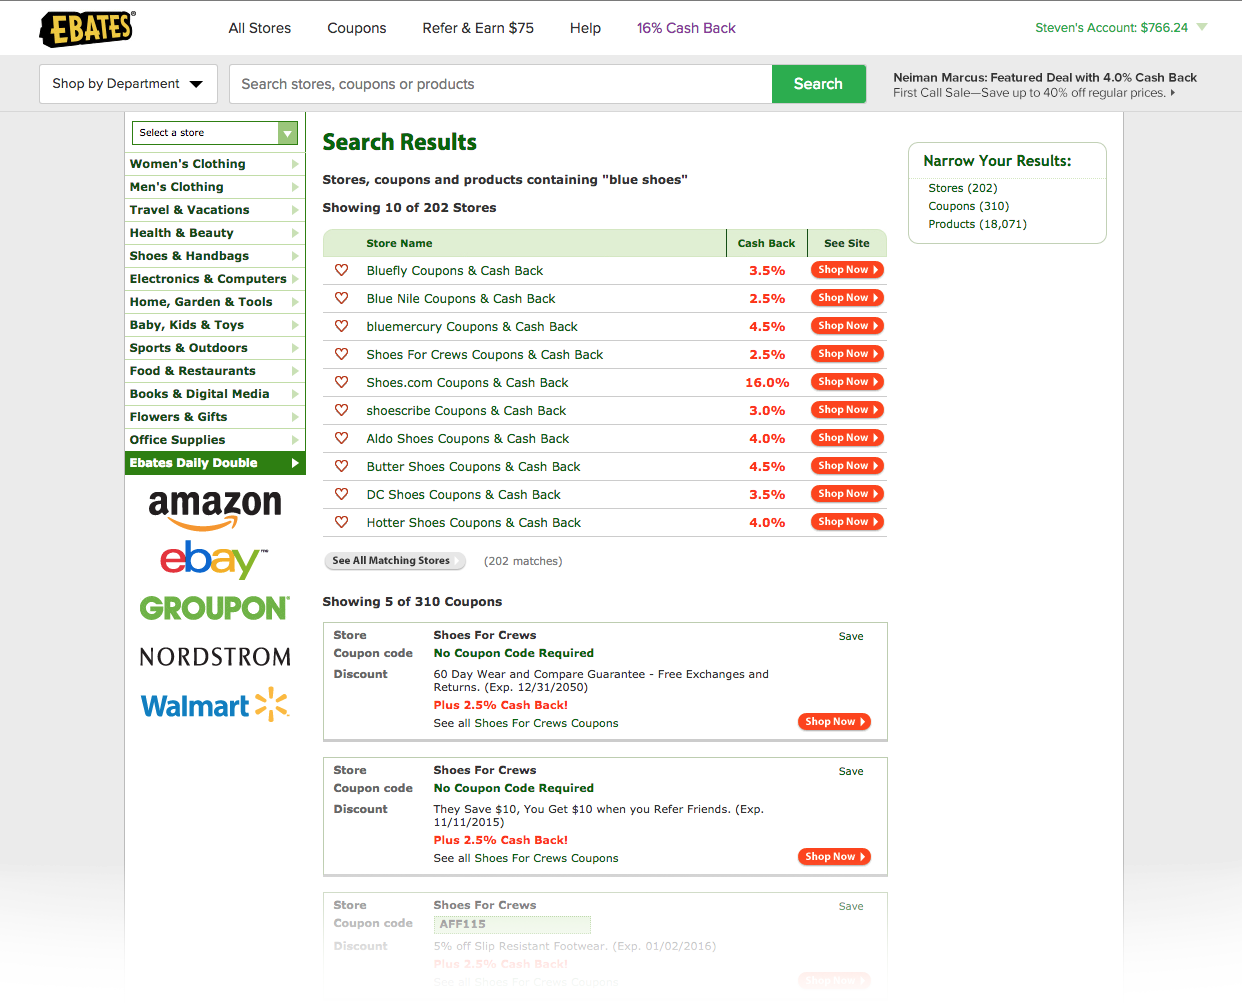Save the Refer Friends $10 coupon

[x=851, y=771]
